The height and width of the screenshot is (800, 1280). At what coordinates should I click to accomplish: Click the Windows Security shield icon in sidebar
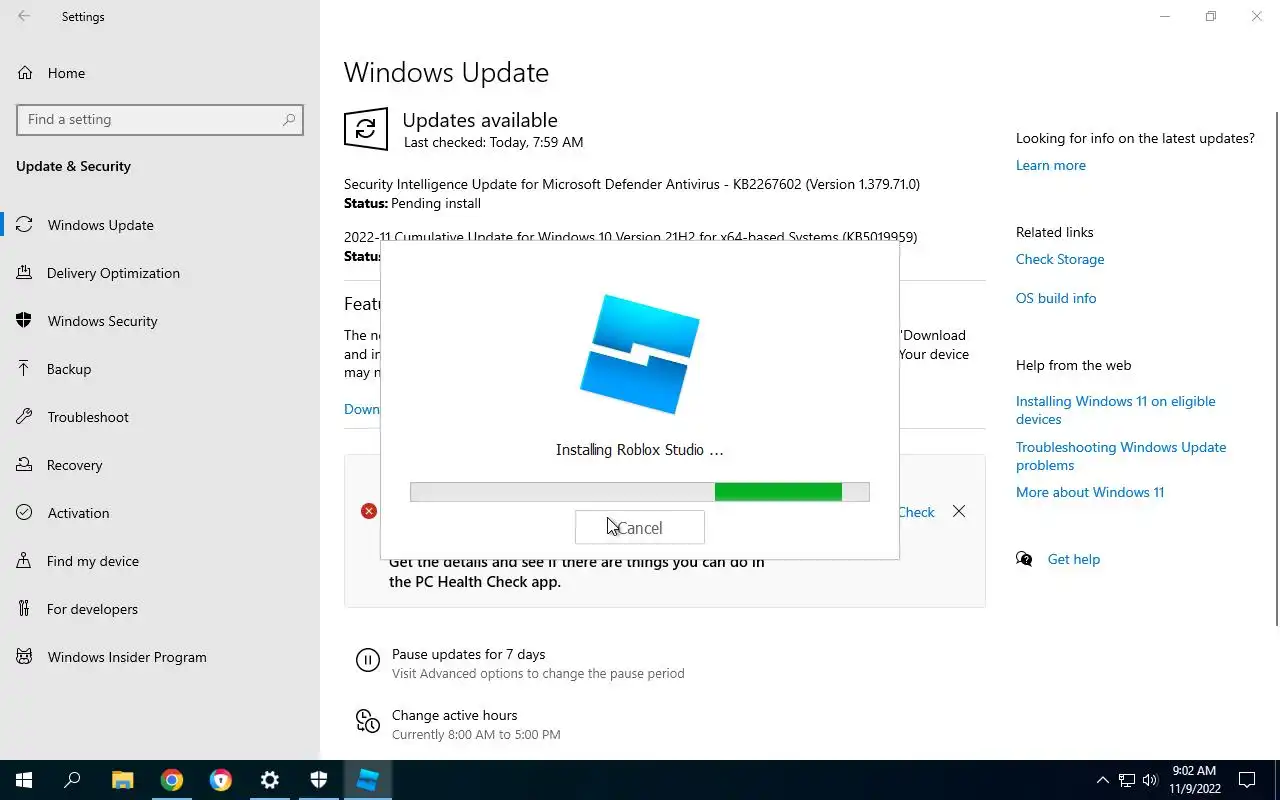click(25, 321)
